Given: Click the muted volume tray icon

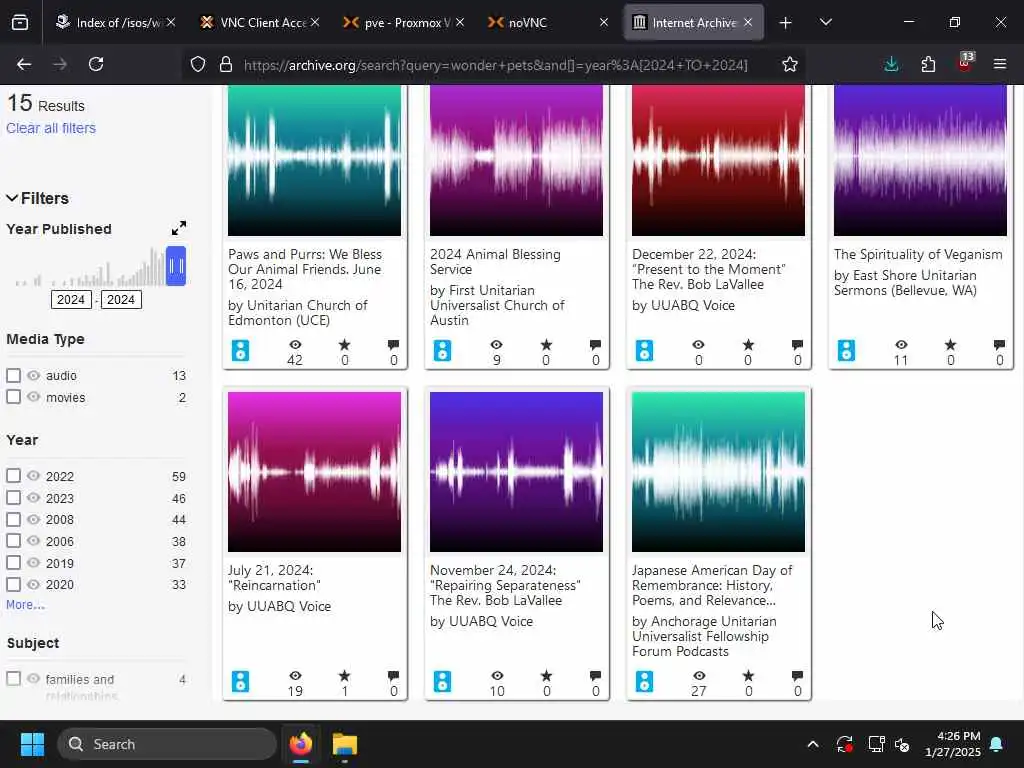Looking at the screenshot, I should coord(902,744).
